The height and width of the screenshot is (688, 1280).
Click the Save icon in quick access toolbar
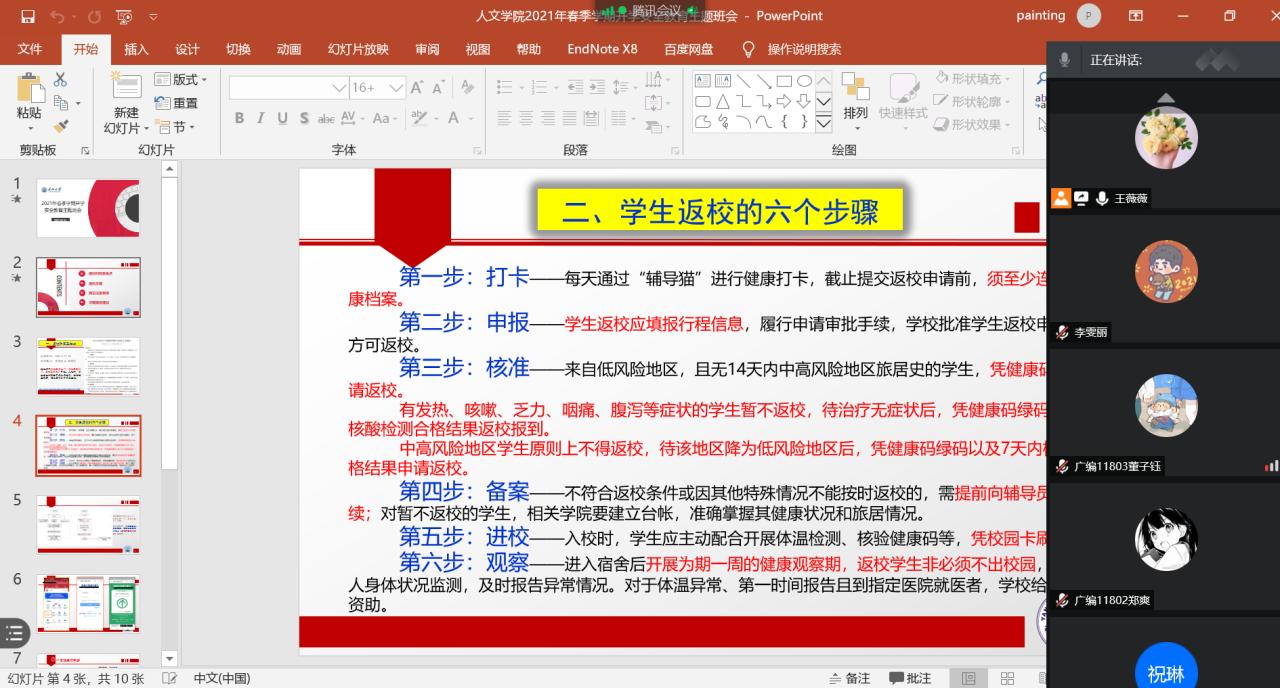pos(27,16)
